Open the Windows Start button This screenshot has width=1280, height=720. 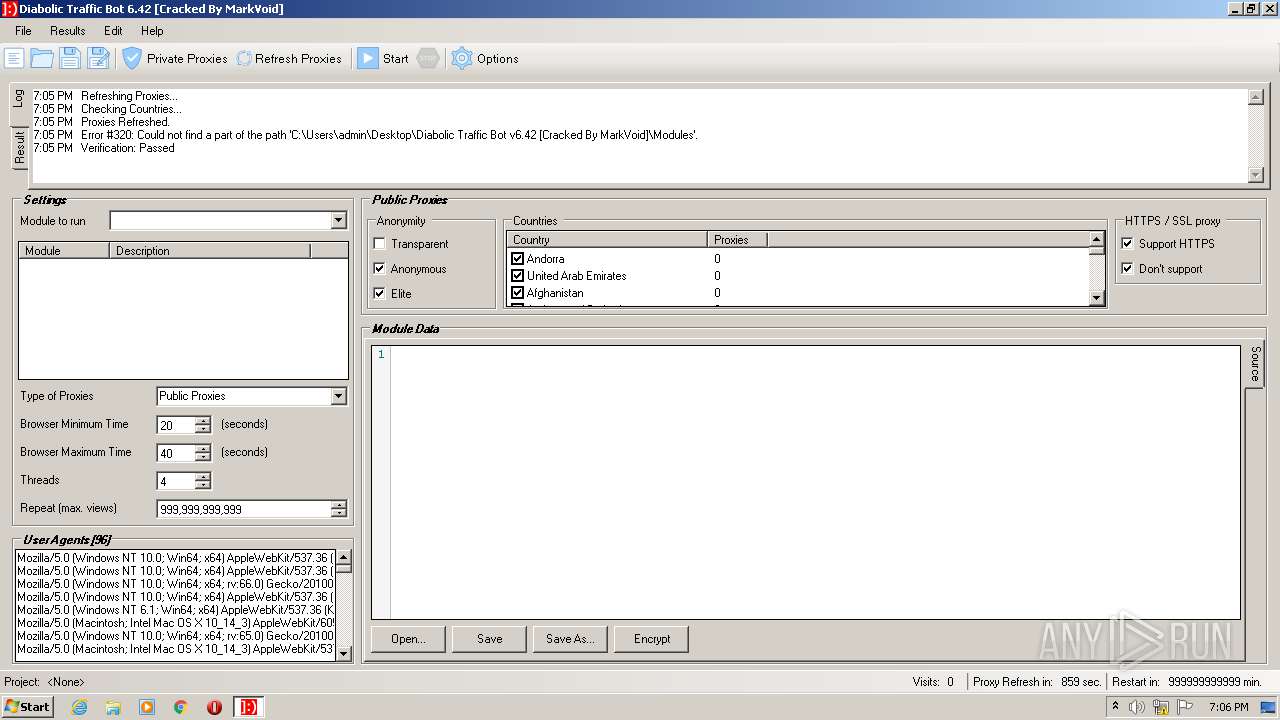click(28, 707)
